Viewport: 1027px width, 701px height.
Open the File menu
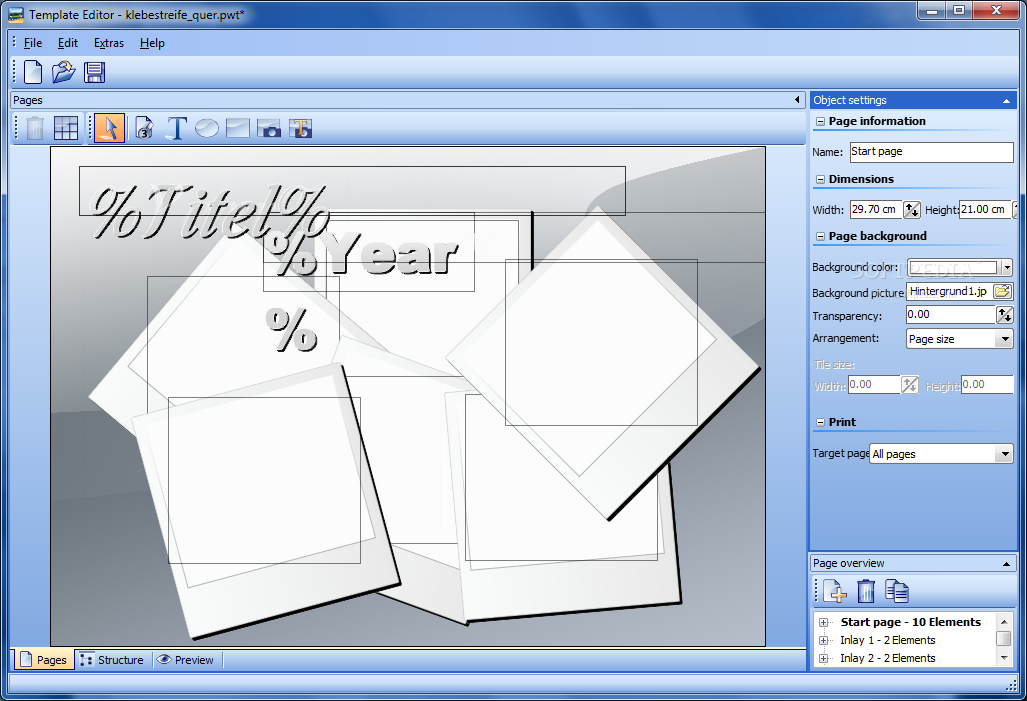(x=33, y=43)
